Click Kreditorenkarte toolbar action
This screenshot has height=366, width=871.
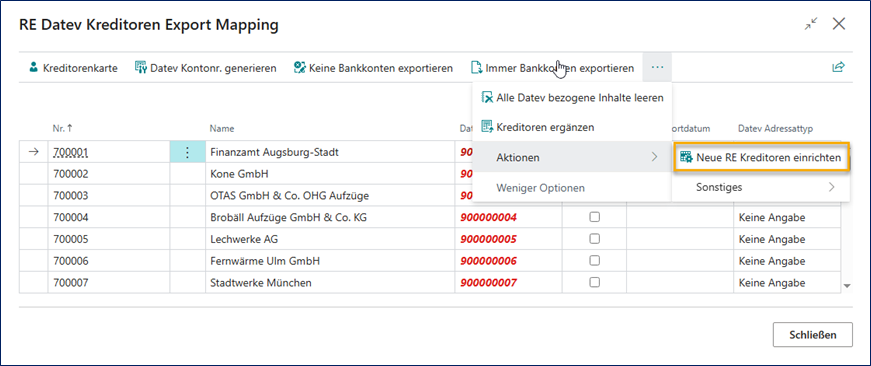point(73,68)
